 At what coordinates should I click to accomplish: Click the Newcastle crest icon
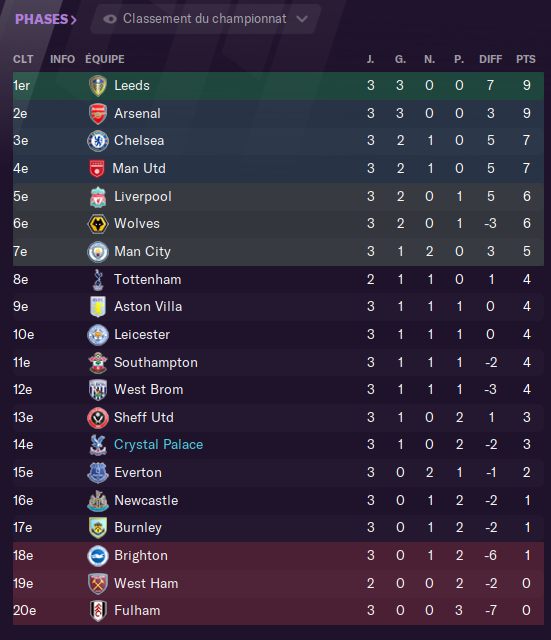[x=98, y=501]
